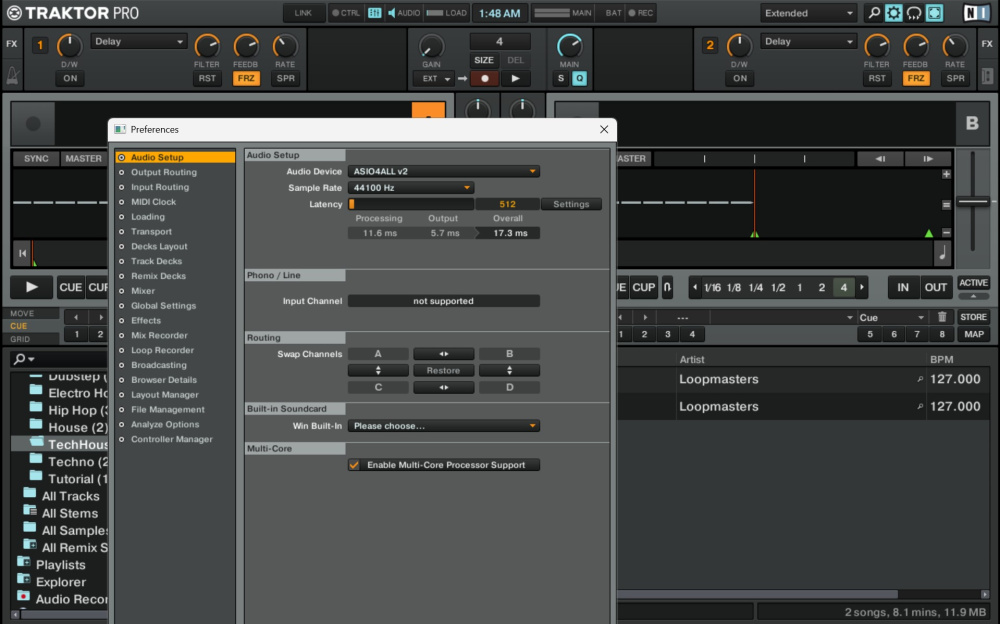Click the trash icon next to Cue dropdown
1000x624 pixels.
(x=941, y=317)
